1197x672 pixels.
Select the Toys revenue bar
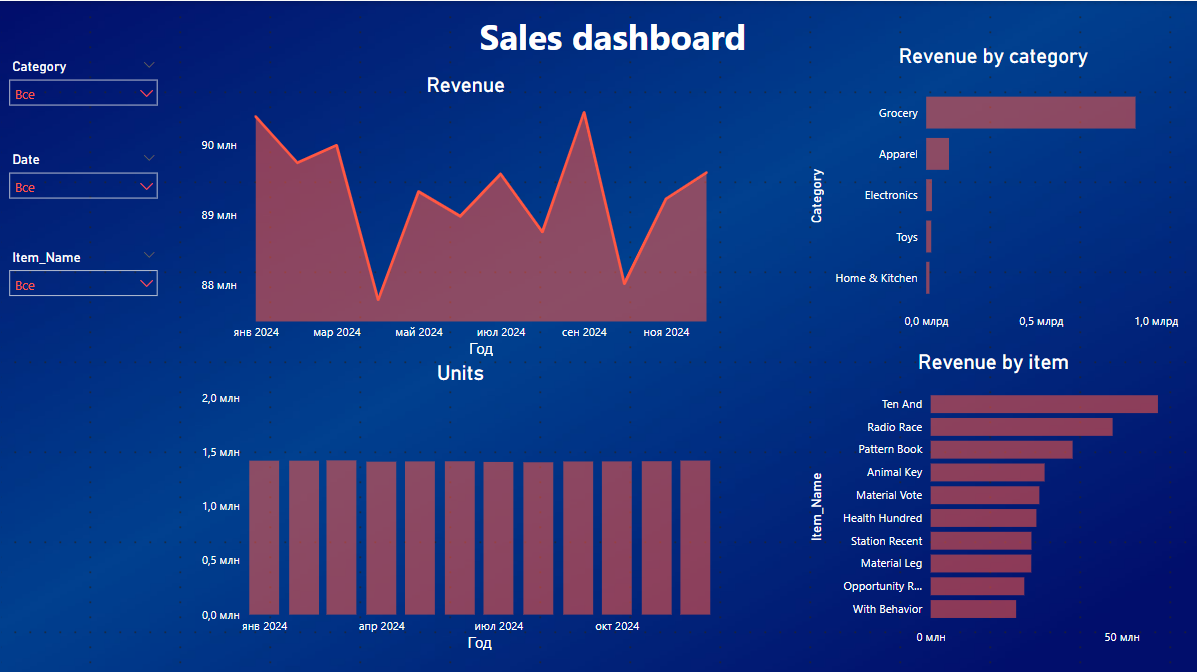[x=928, y=236]
